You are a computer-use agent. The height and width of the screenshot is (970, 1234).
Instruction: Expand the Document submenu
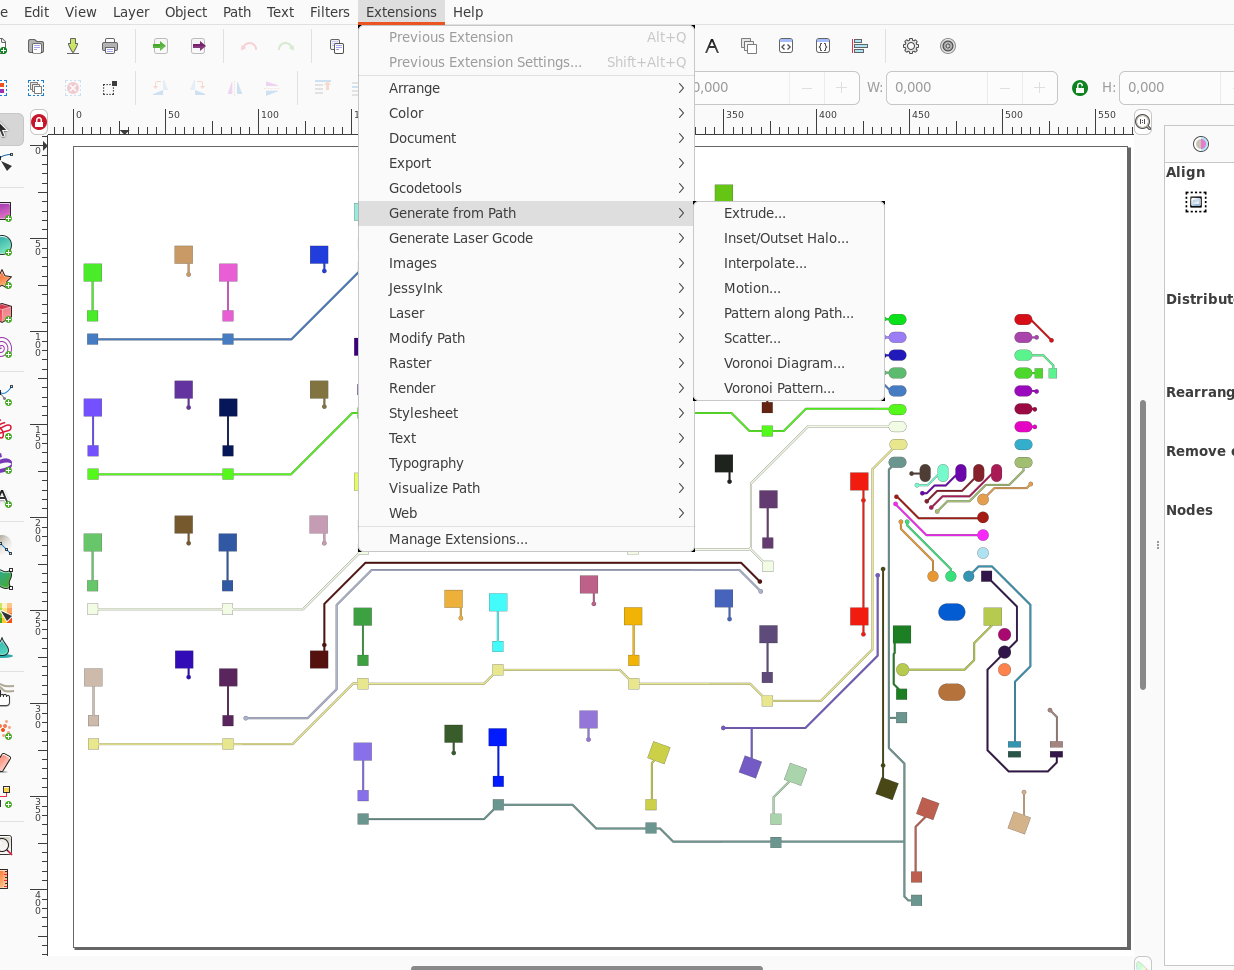tap(526, 138)
